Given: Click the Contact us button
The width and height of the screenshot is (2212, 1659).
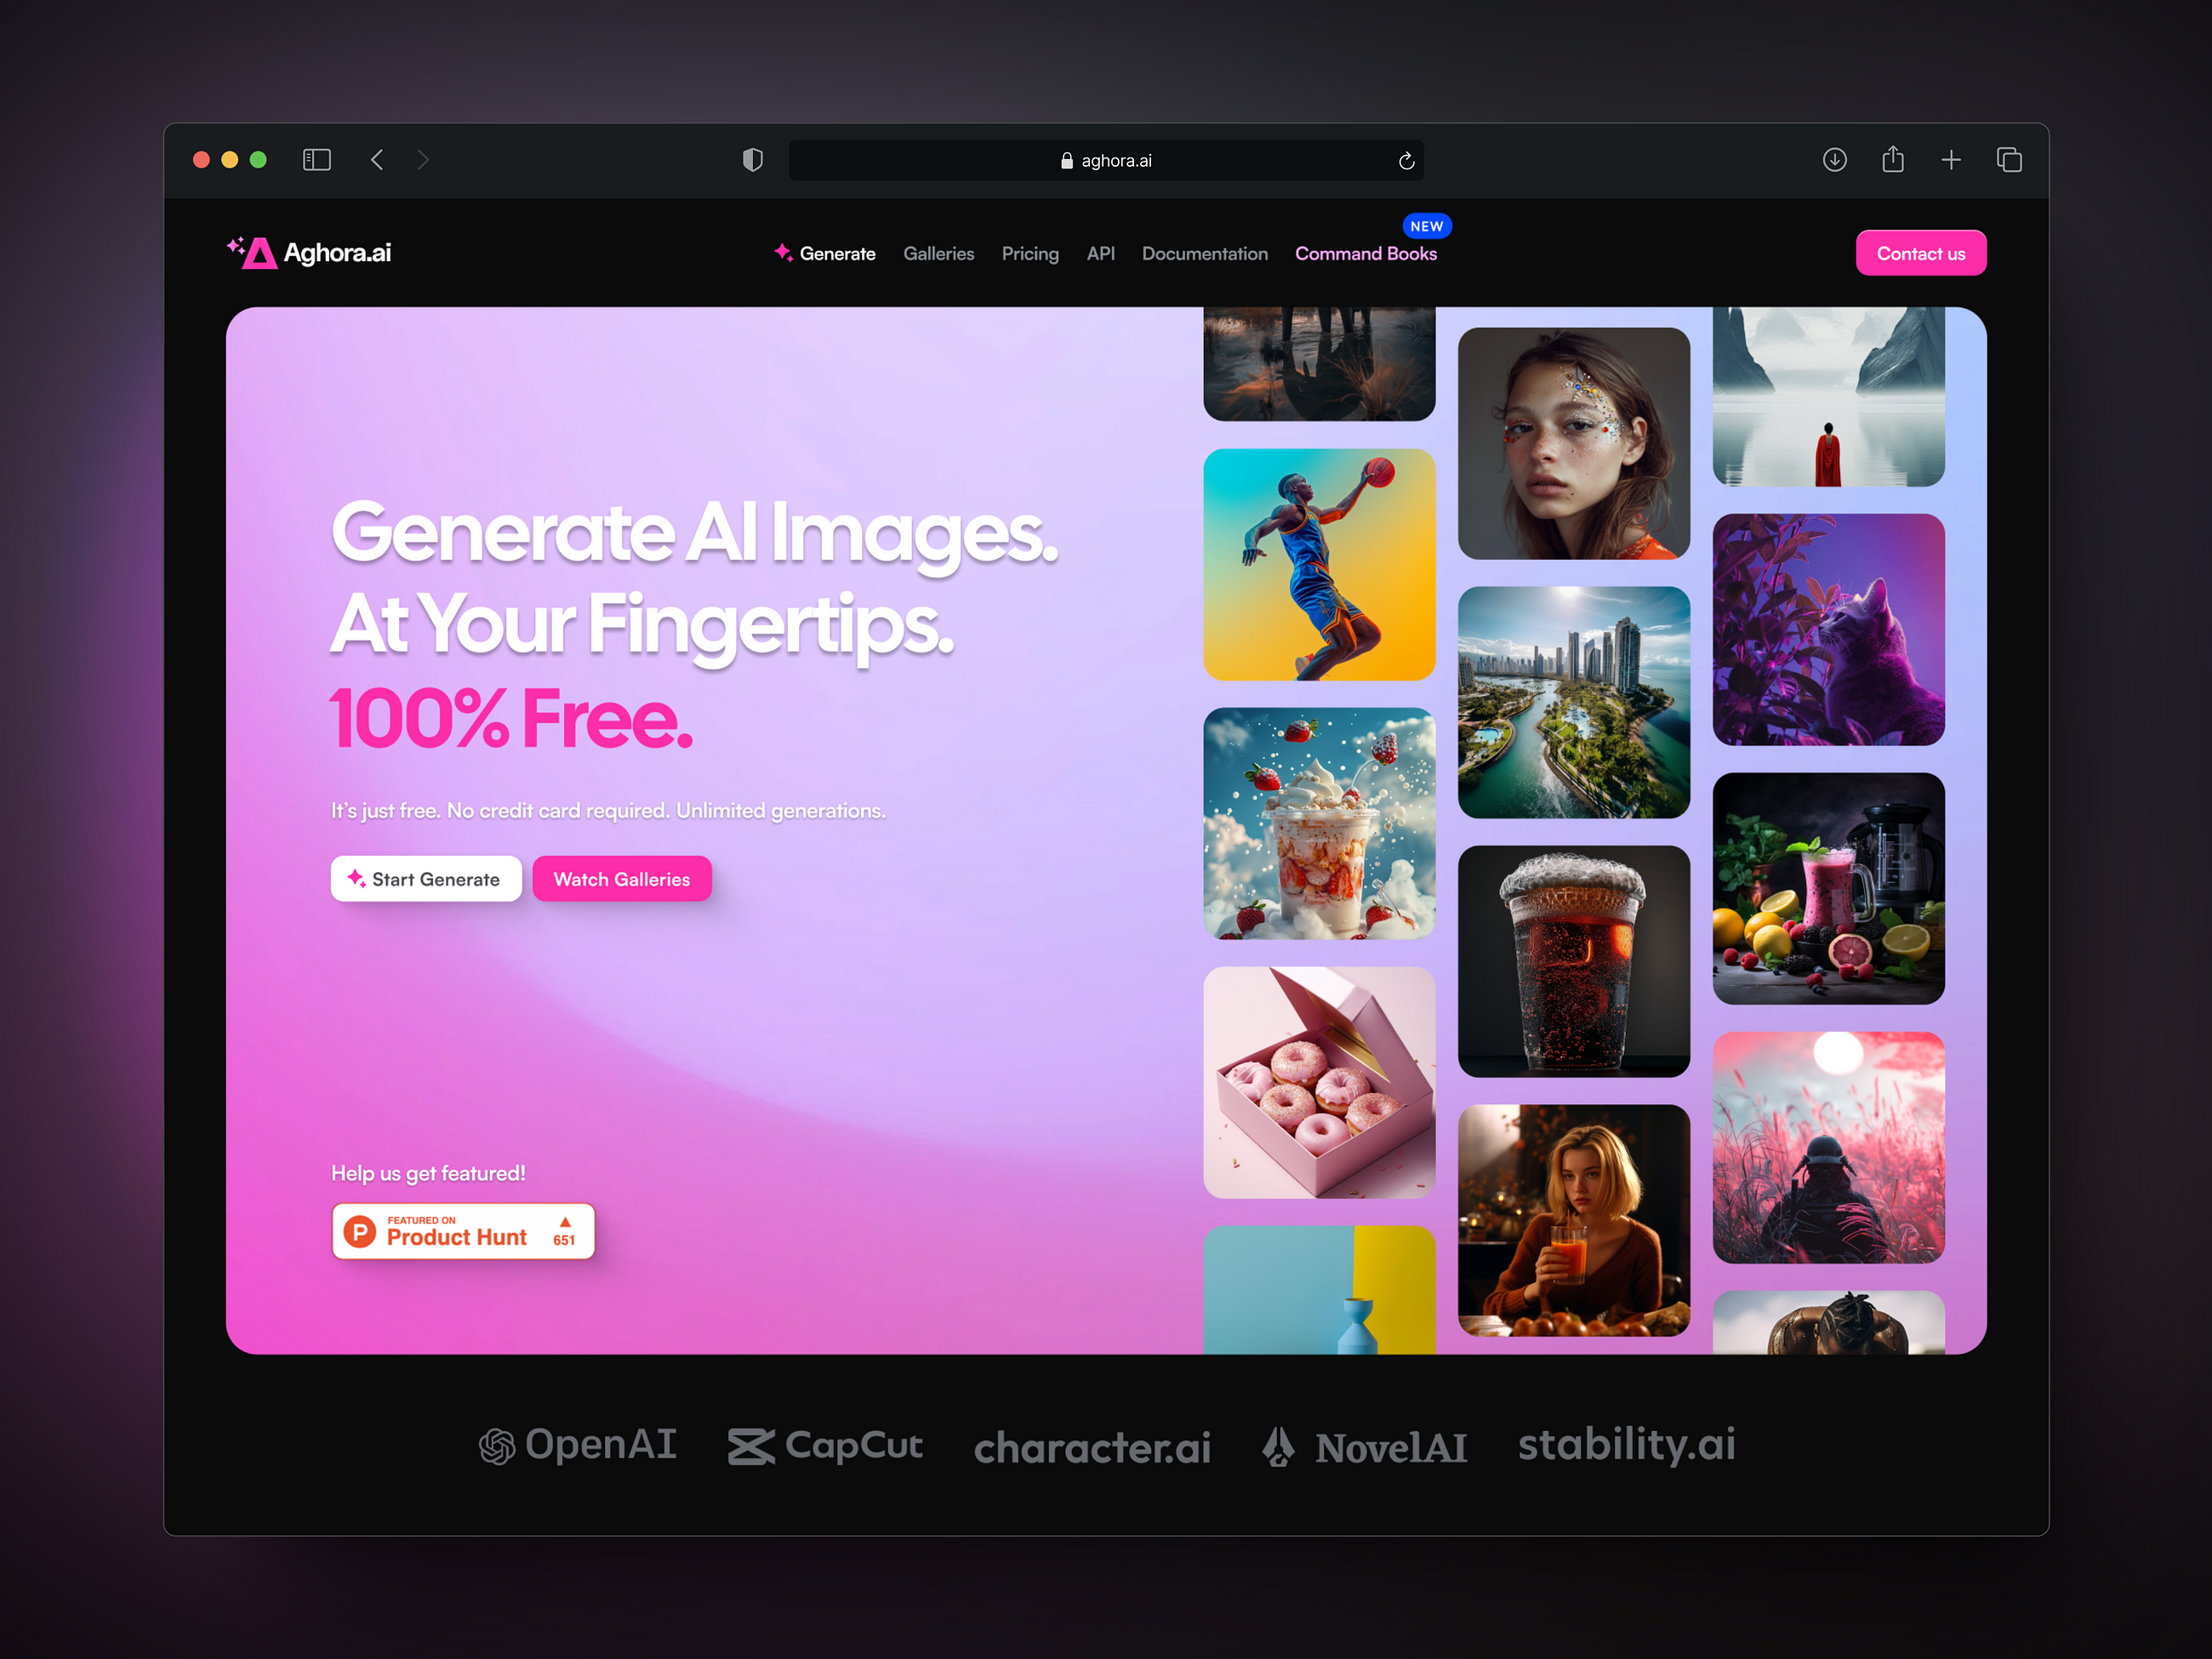Looking at the screenshot, I should tap(1918, 251).
